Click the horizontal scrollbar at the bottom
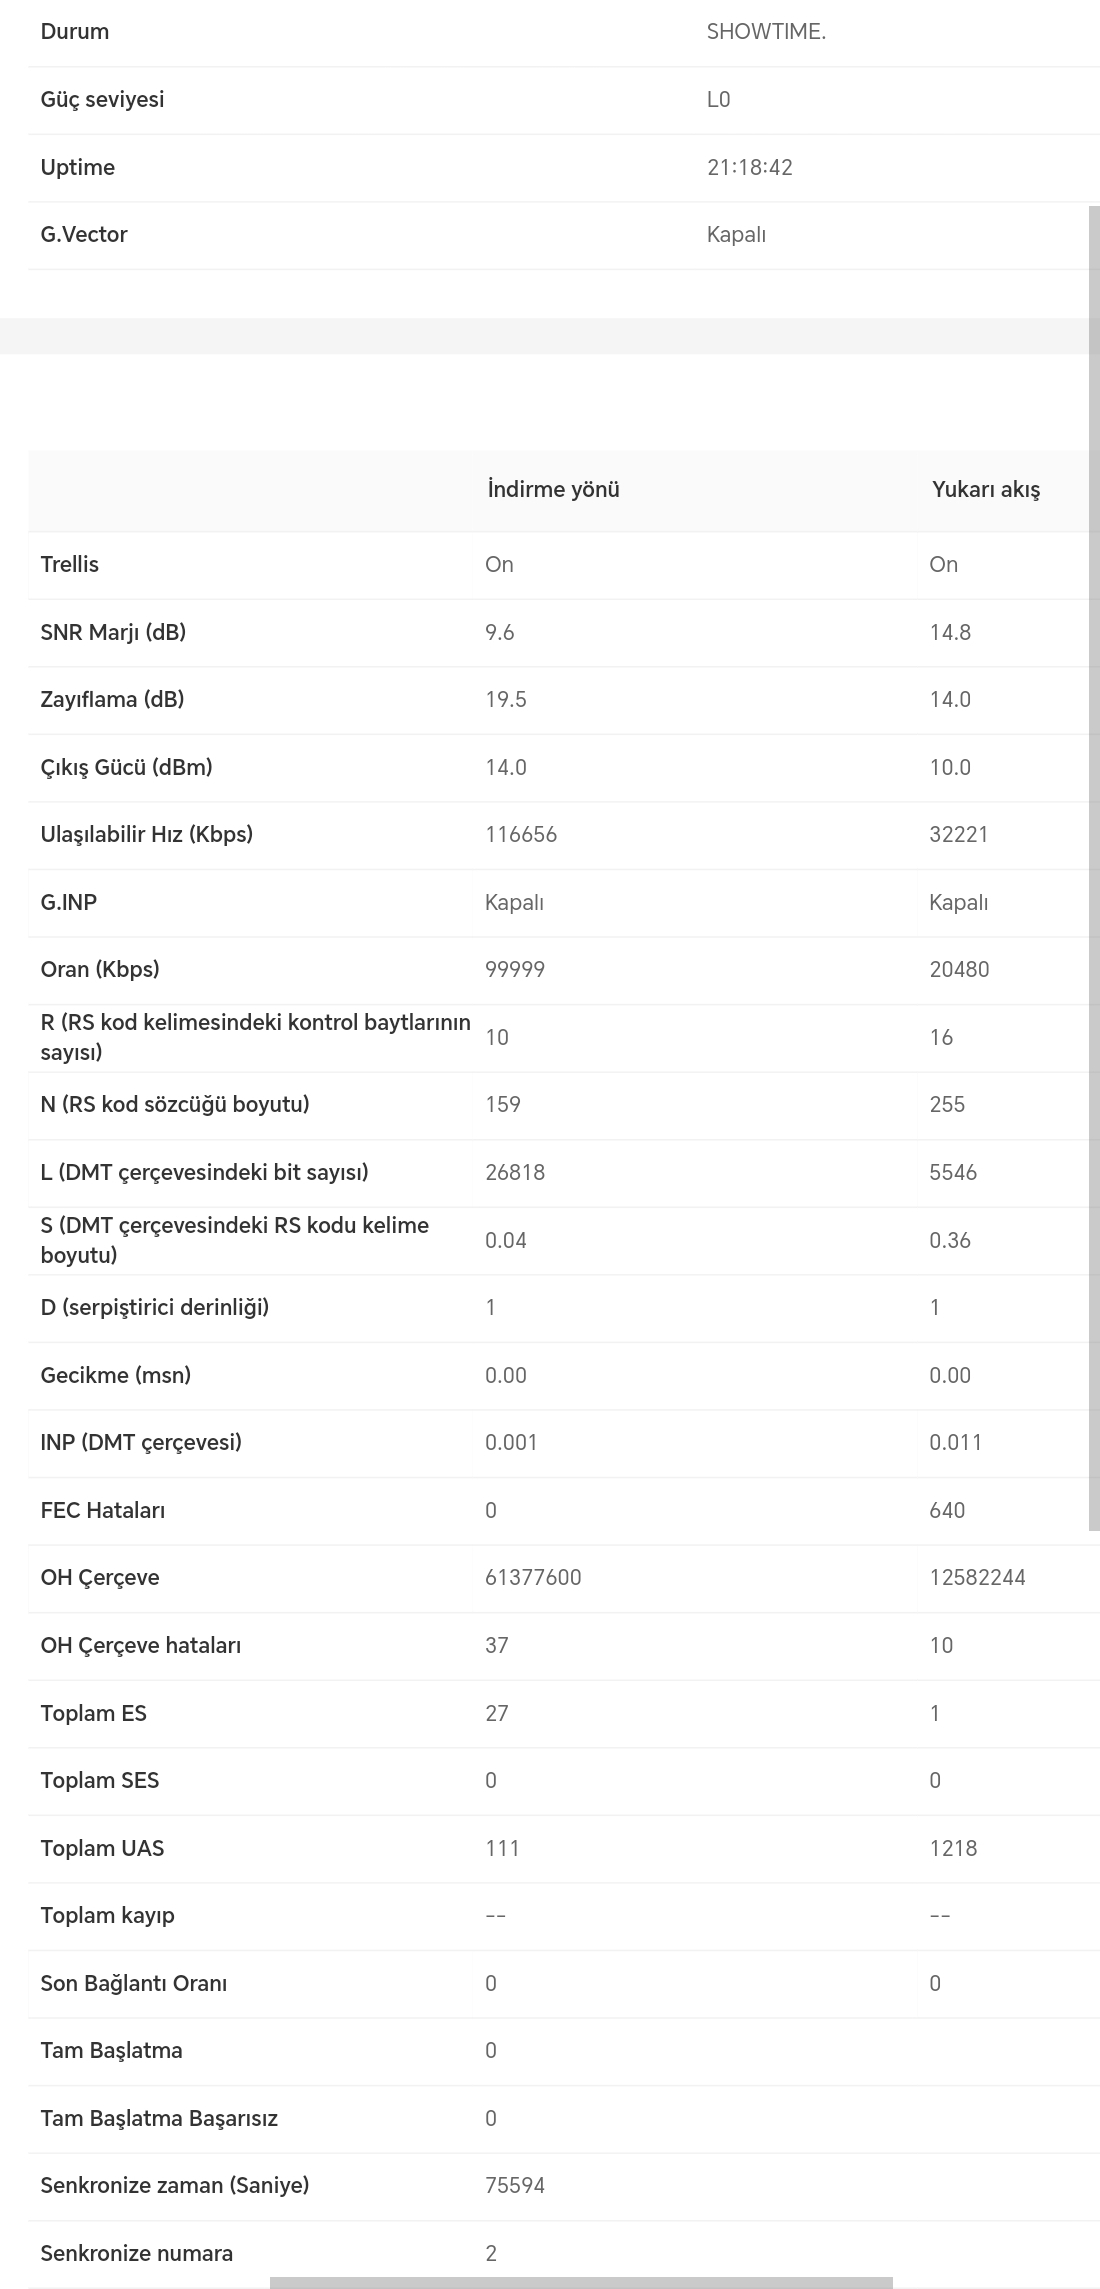This screenshot has height=2289, width=1100. point(581,2283)
